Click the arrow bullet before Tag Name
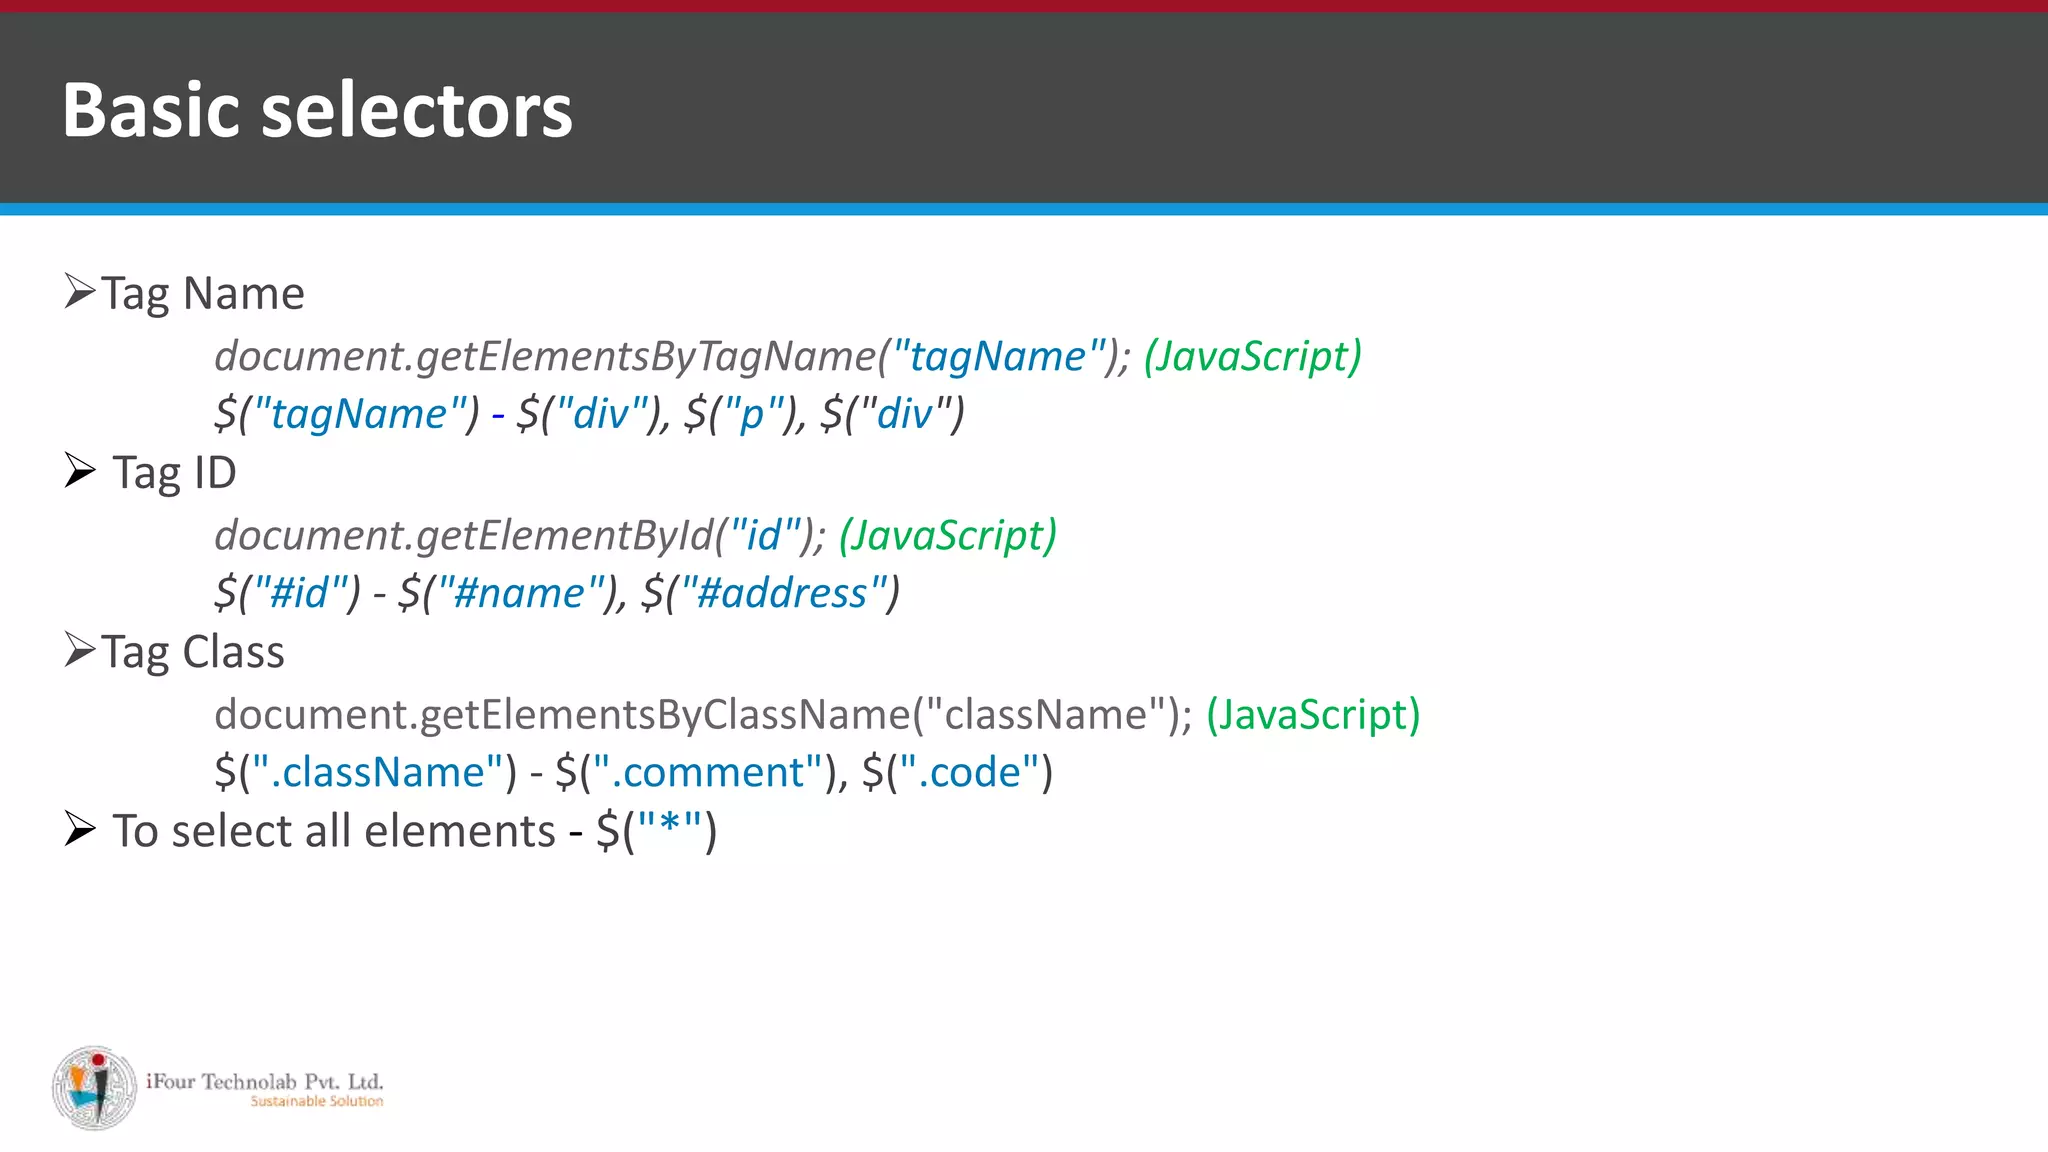Image resolution: width=2048 pixels, height=1152 pixels. click(80, 291)
